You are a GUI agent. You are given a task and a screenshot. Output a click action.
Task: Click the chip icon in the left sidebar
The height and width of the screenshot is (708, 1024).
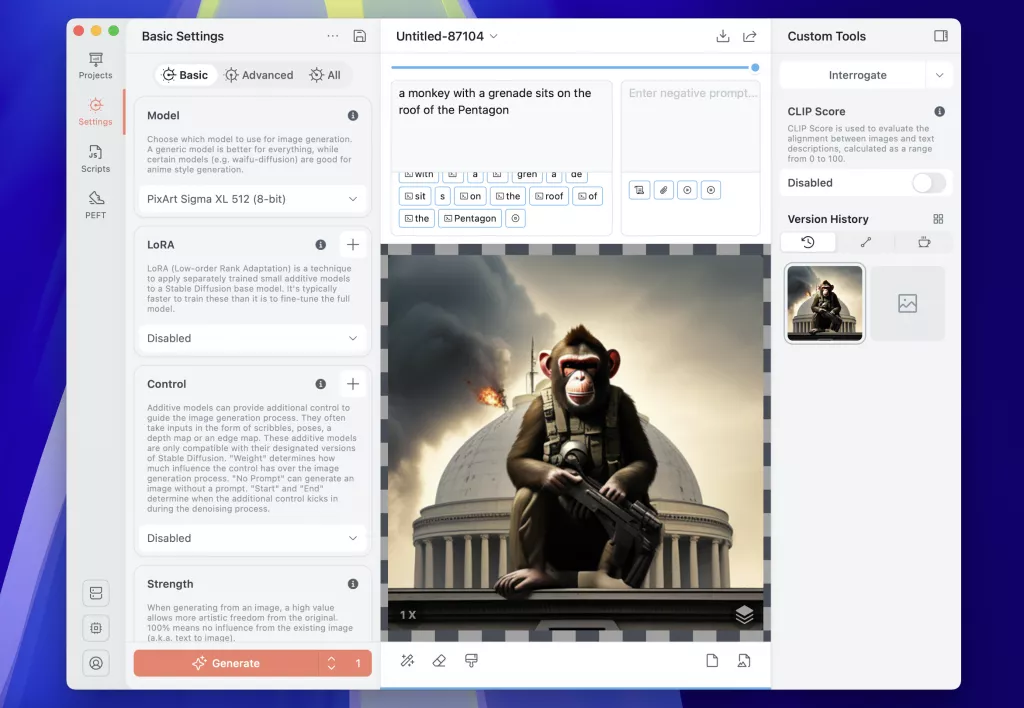tap(96, 628)
